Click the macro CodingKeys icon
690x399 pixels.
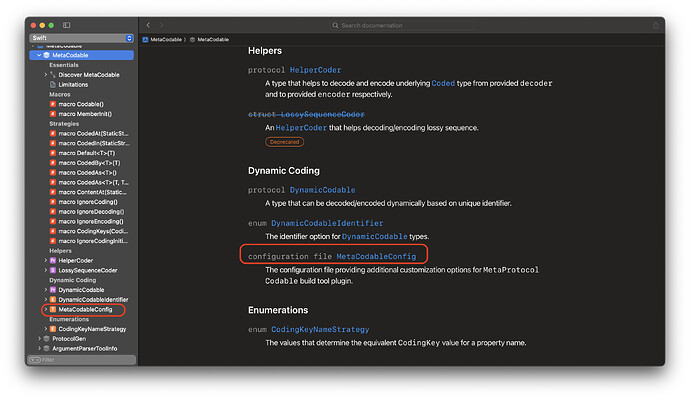click(x=53, y=231)
